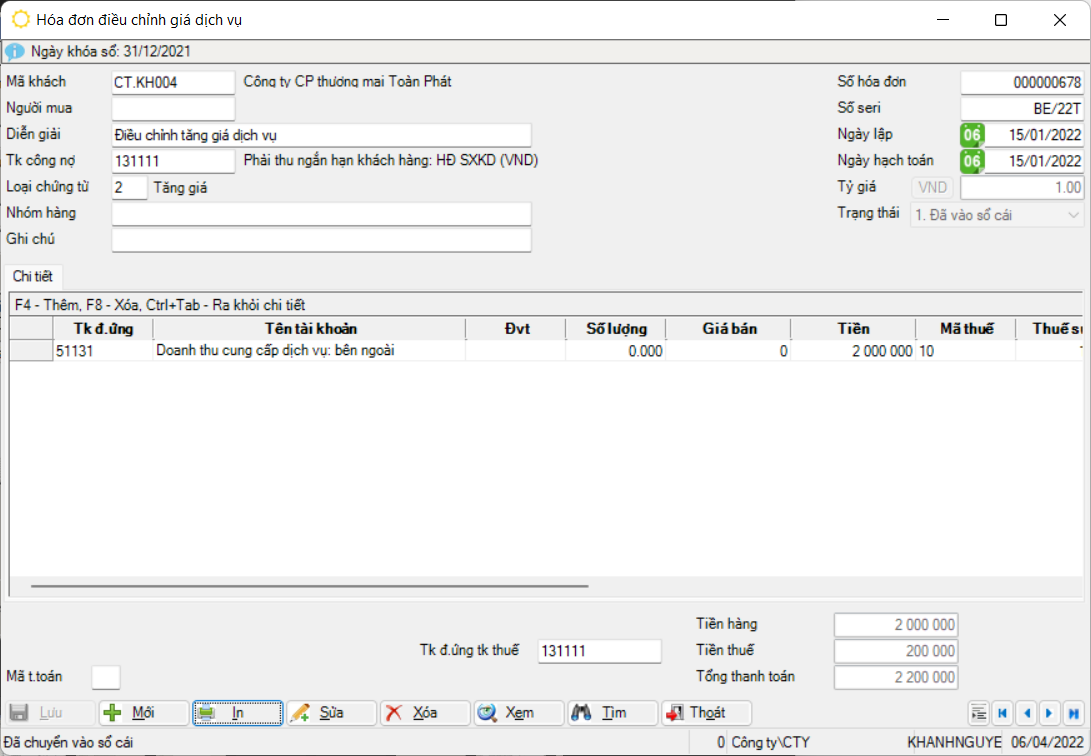Go to the first record

point(1002,713)
